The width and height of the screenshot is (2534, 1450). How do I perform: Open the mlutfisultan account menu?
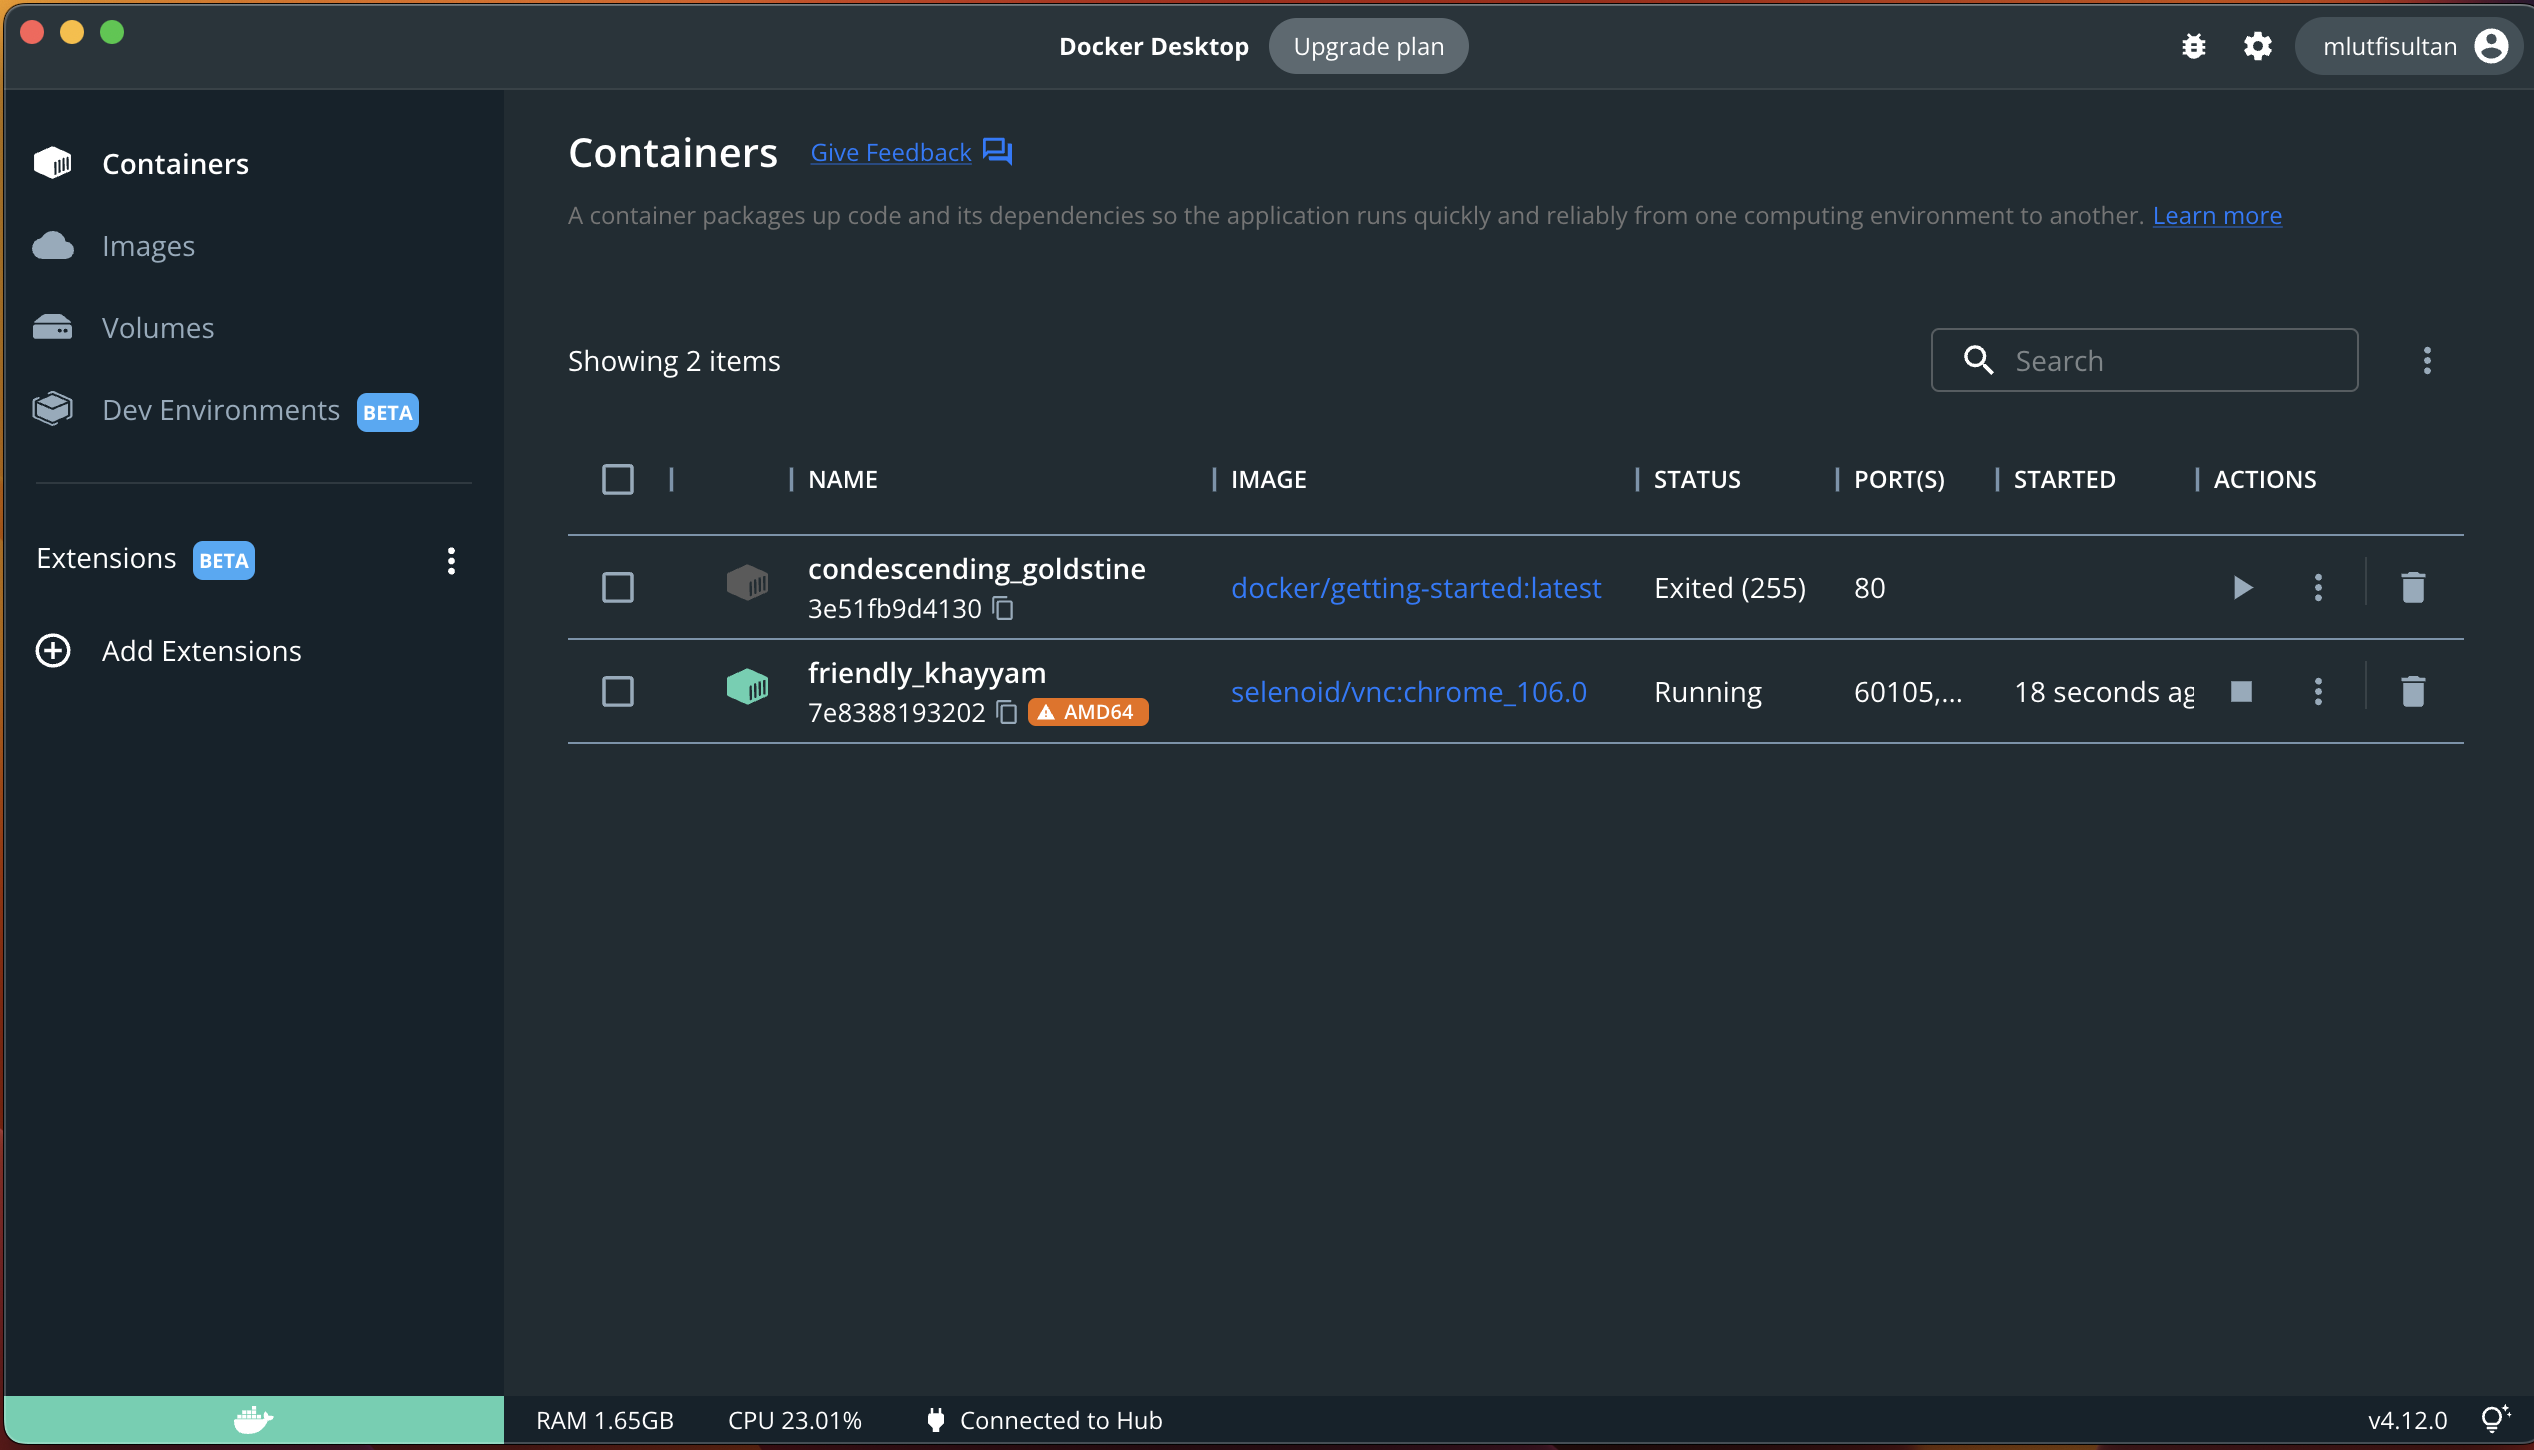pos(2409,46)
